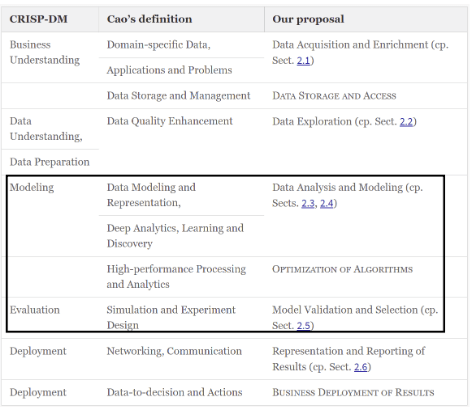Follow the 2.3 section link
The height and width of the screenshot is (407, 470).
[308, 203]
